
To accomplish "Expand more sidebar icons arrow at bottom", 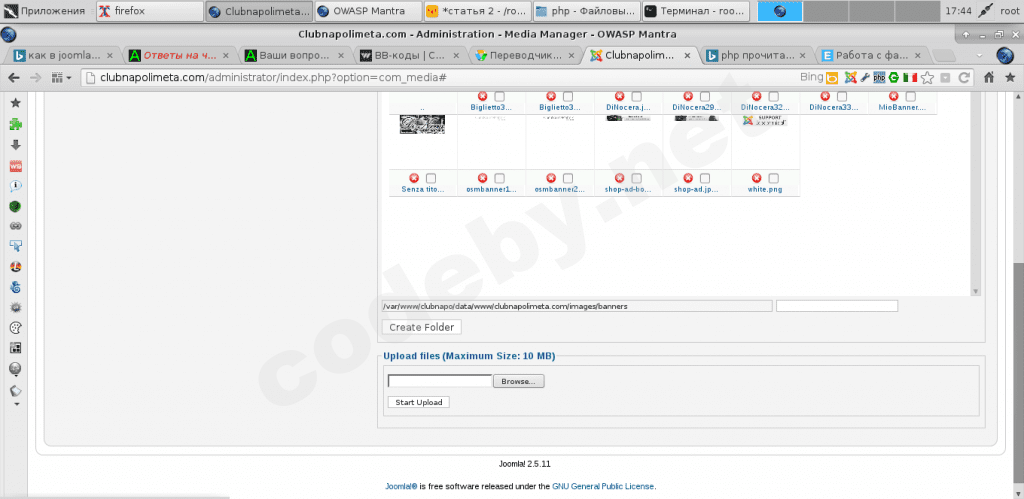I will [x=16, y=404].
